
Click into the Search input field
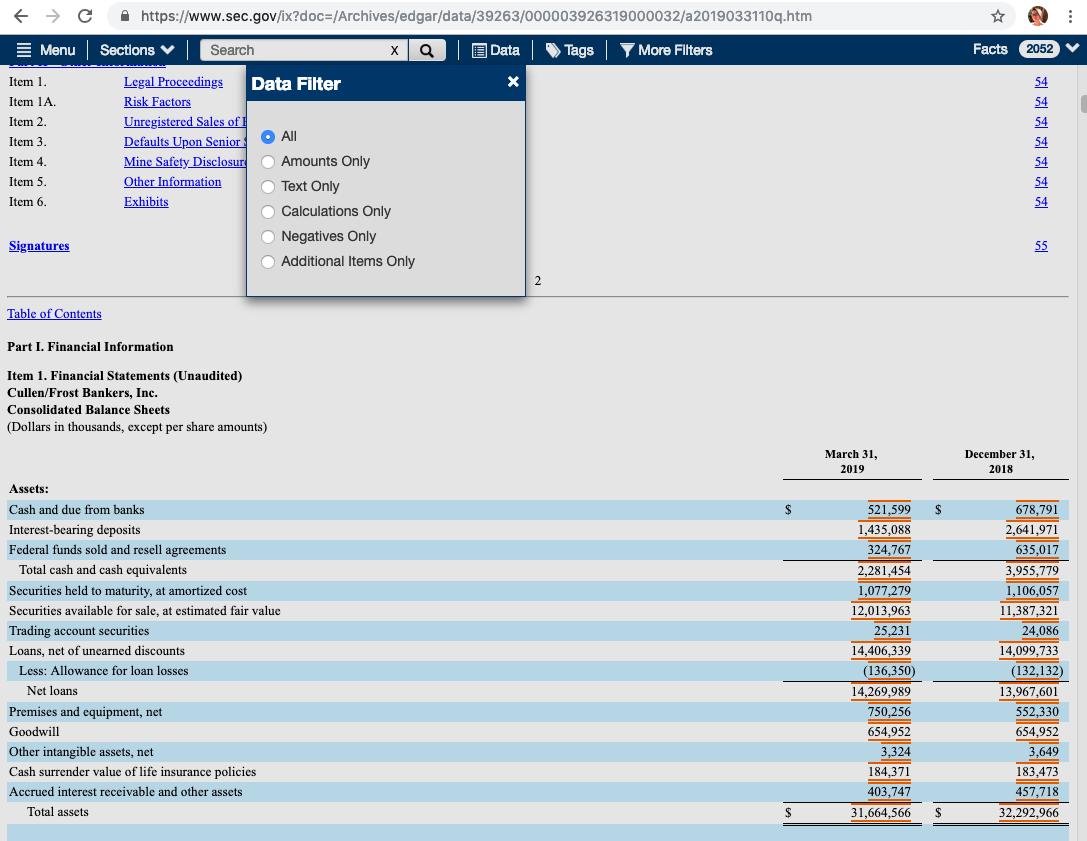[296, 50]
